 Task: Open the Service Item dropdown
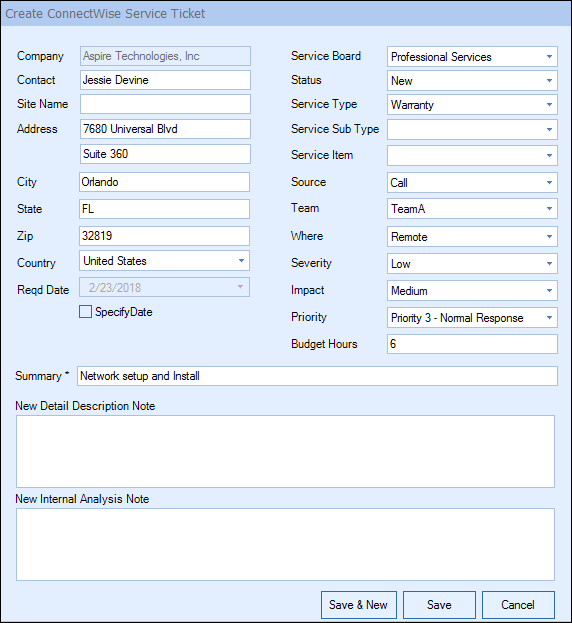pyautogui.click(x=472, y=155)
